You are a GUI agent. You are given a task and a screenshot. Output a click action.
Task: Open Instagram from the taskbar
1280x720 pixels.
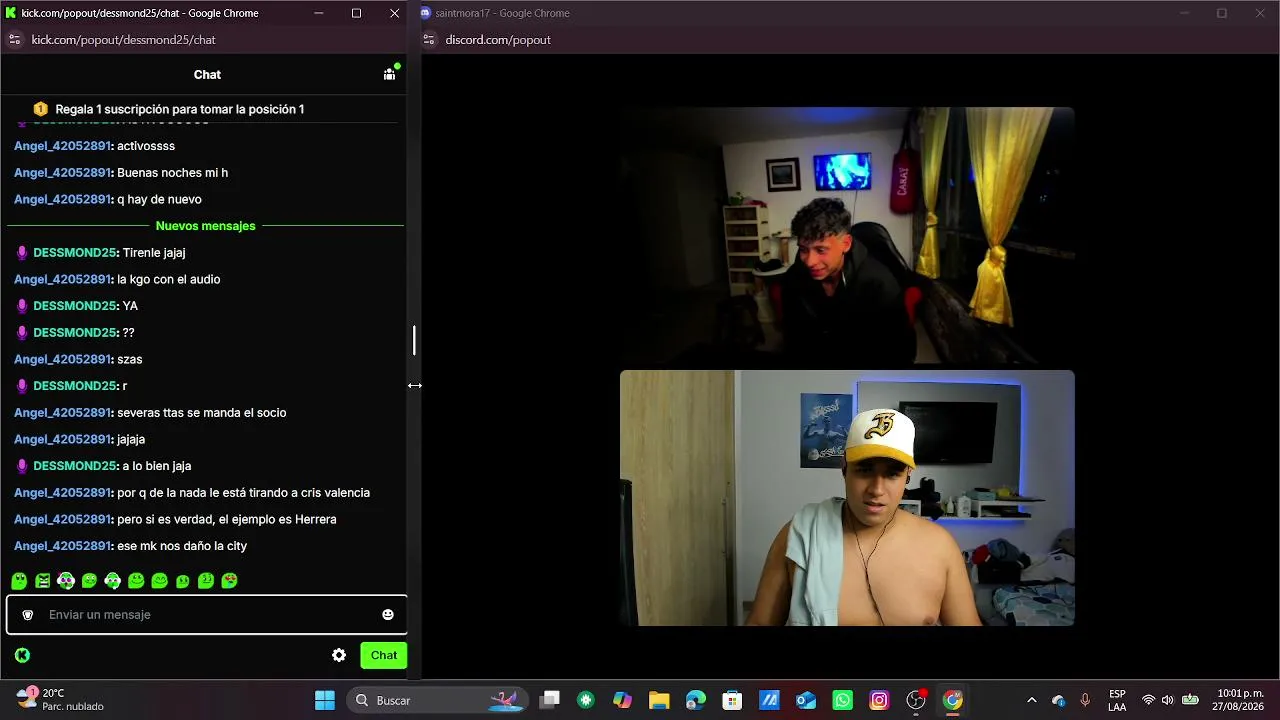[x=879, y=700]
